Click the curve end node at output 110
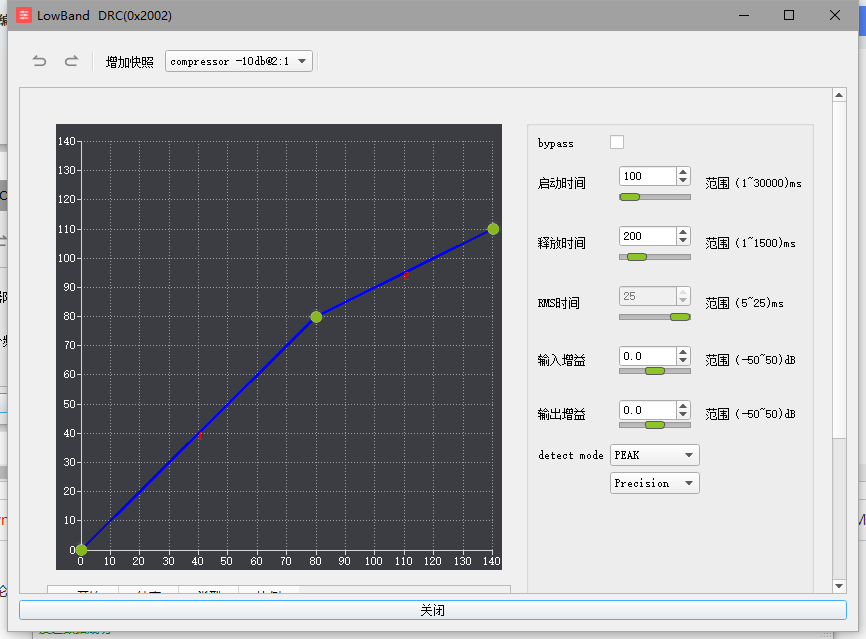866x639 pixels. pyautogui.click(x=493, y=229)
